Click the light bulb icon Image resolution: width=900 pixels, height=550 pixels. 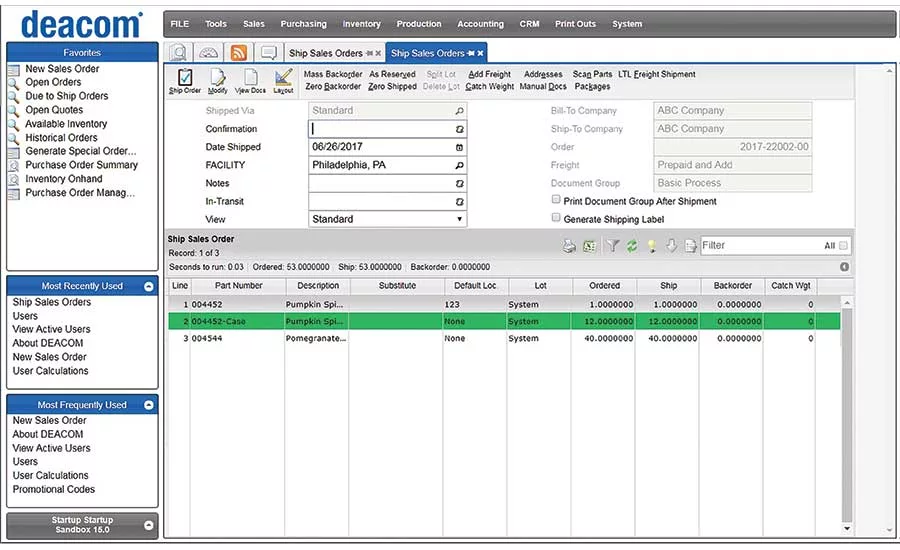[651, 246]
